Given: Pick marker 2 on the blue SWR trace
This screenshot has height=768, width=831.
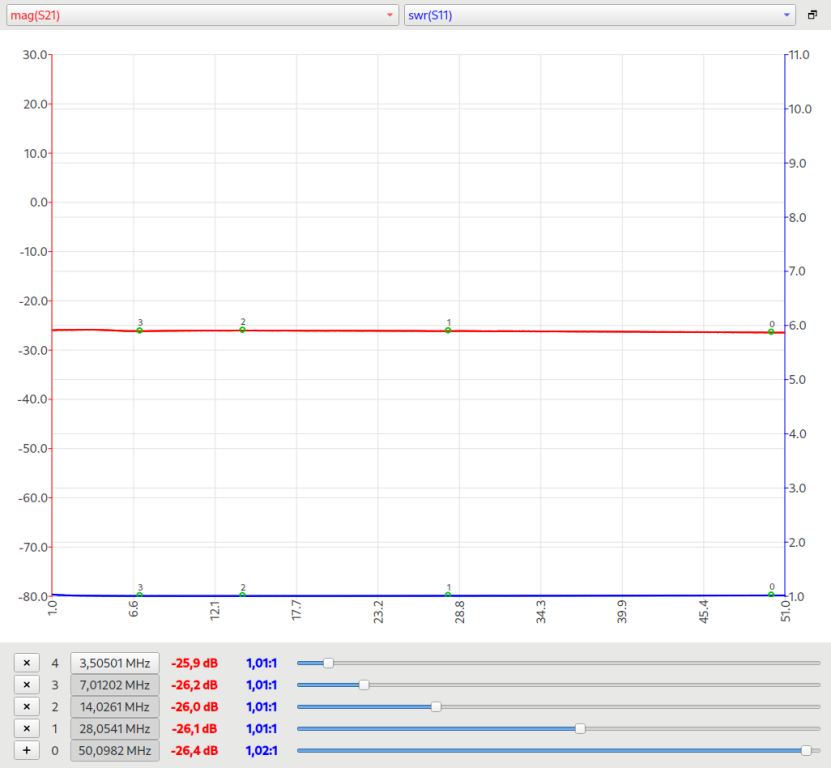Looking at the screenshot, I should (242, 595).
